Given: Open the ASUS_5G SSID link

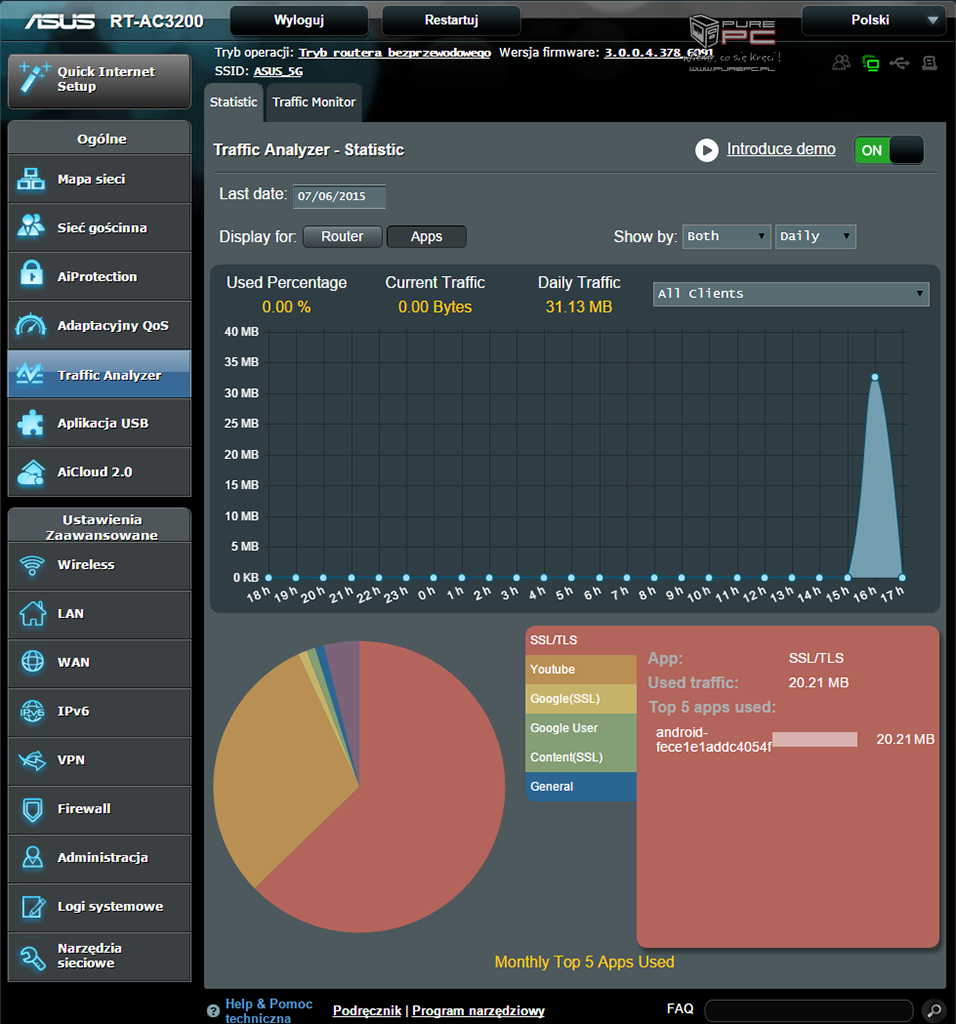Looking at the screenshot, I should click(x=278, y=71).
